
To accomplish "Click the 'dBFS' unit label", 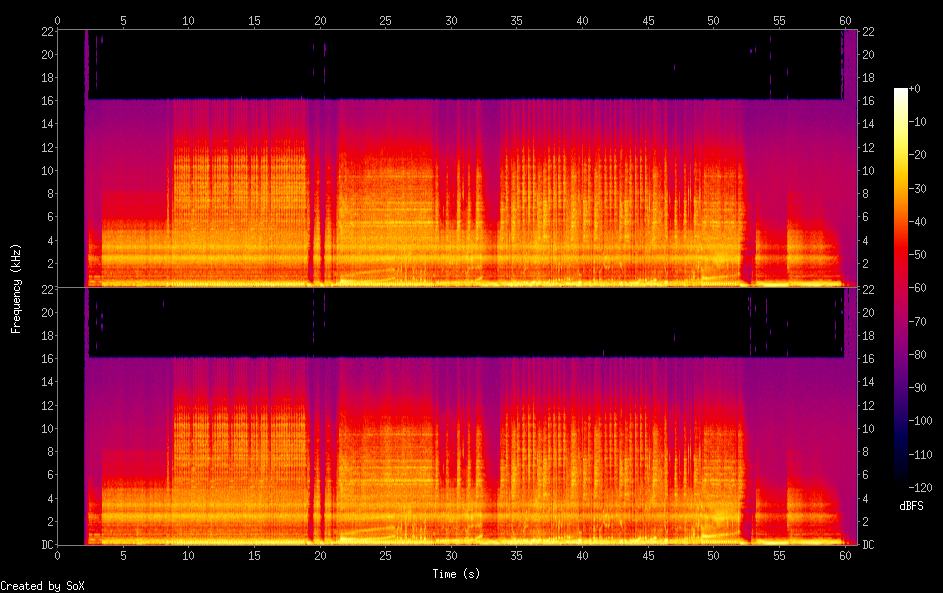I will point(911,506).
